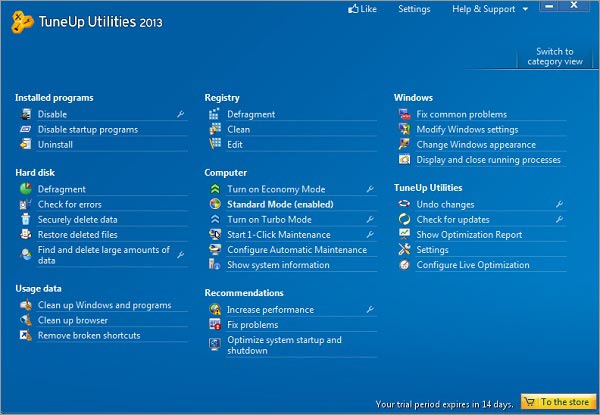
Task: Click the Find and delete large data icon
Action: (x=26, y=254)
